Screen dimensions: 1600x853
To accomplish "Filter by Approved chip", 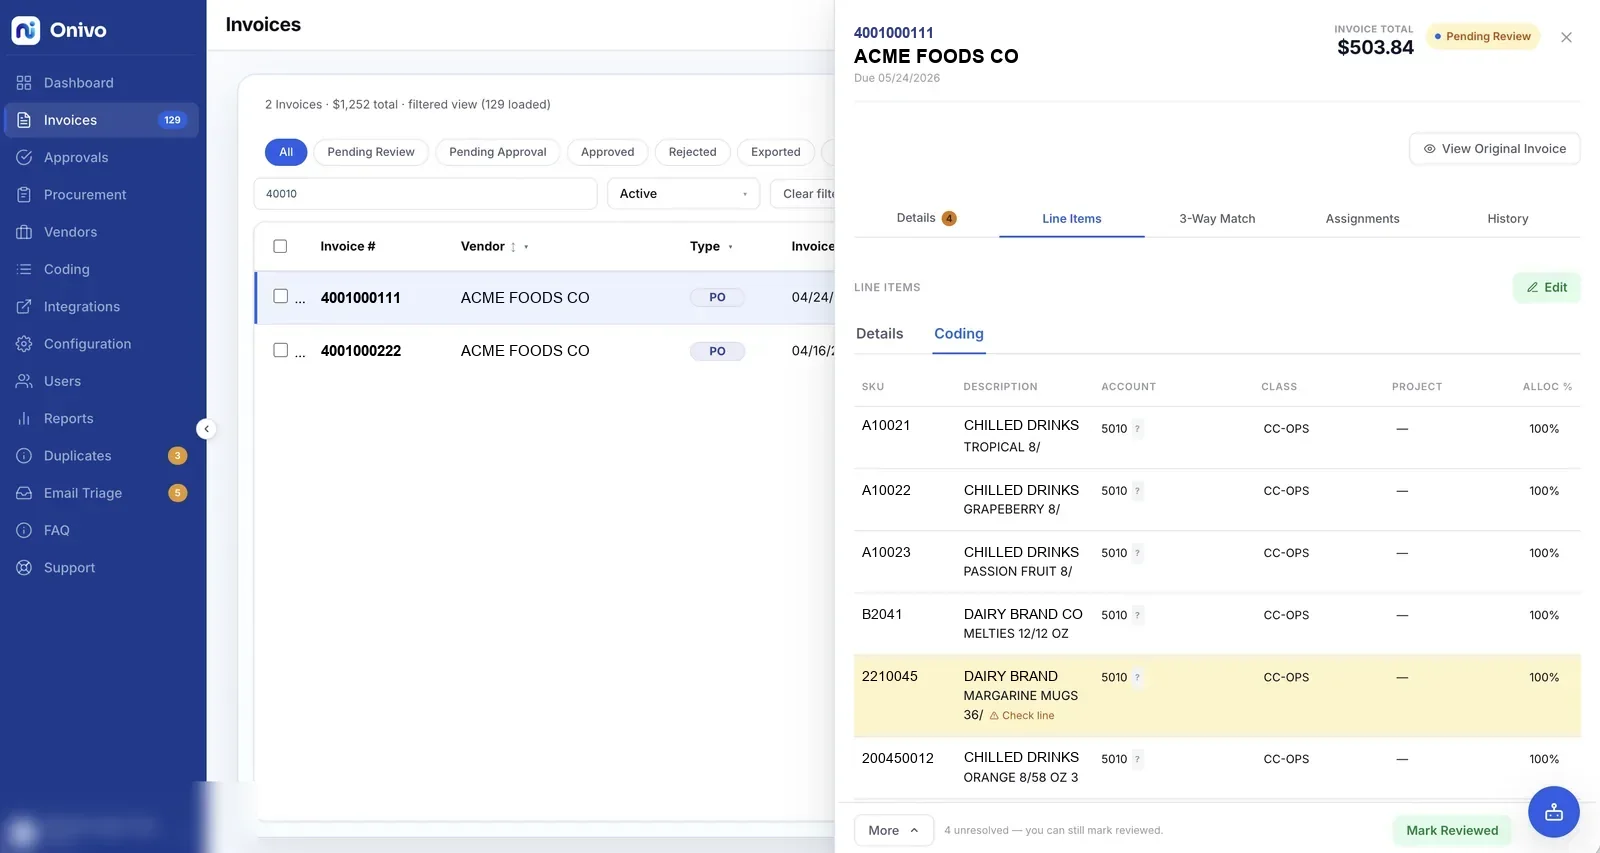I will (x=607, y=152).
